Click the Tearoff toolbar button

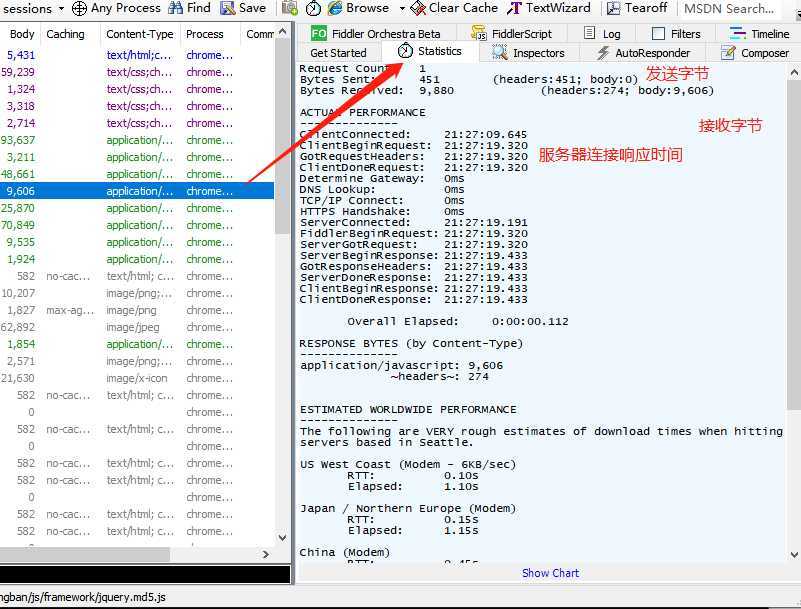click(637, 8)
